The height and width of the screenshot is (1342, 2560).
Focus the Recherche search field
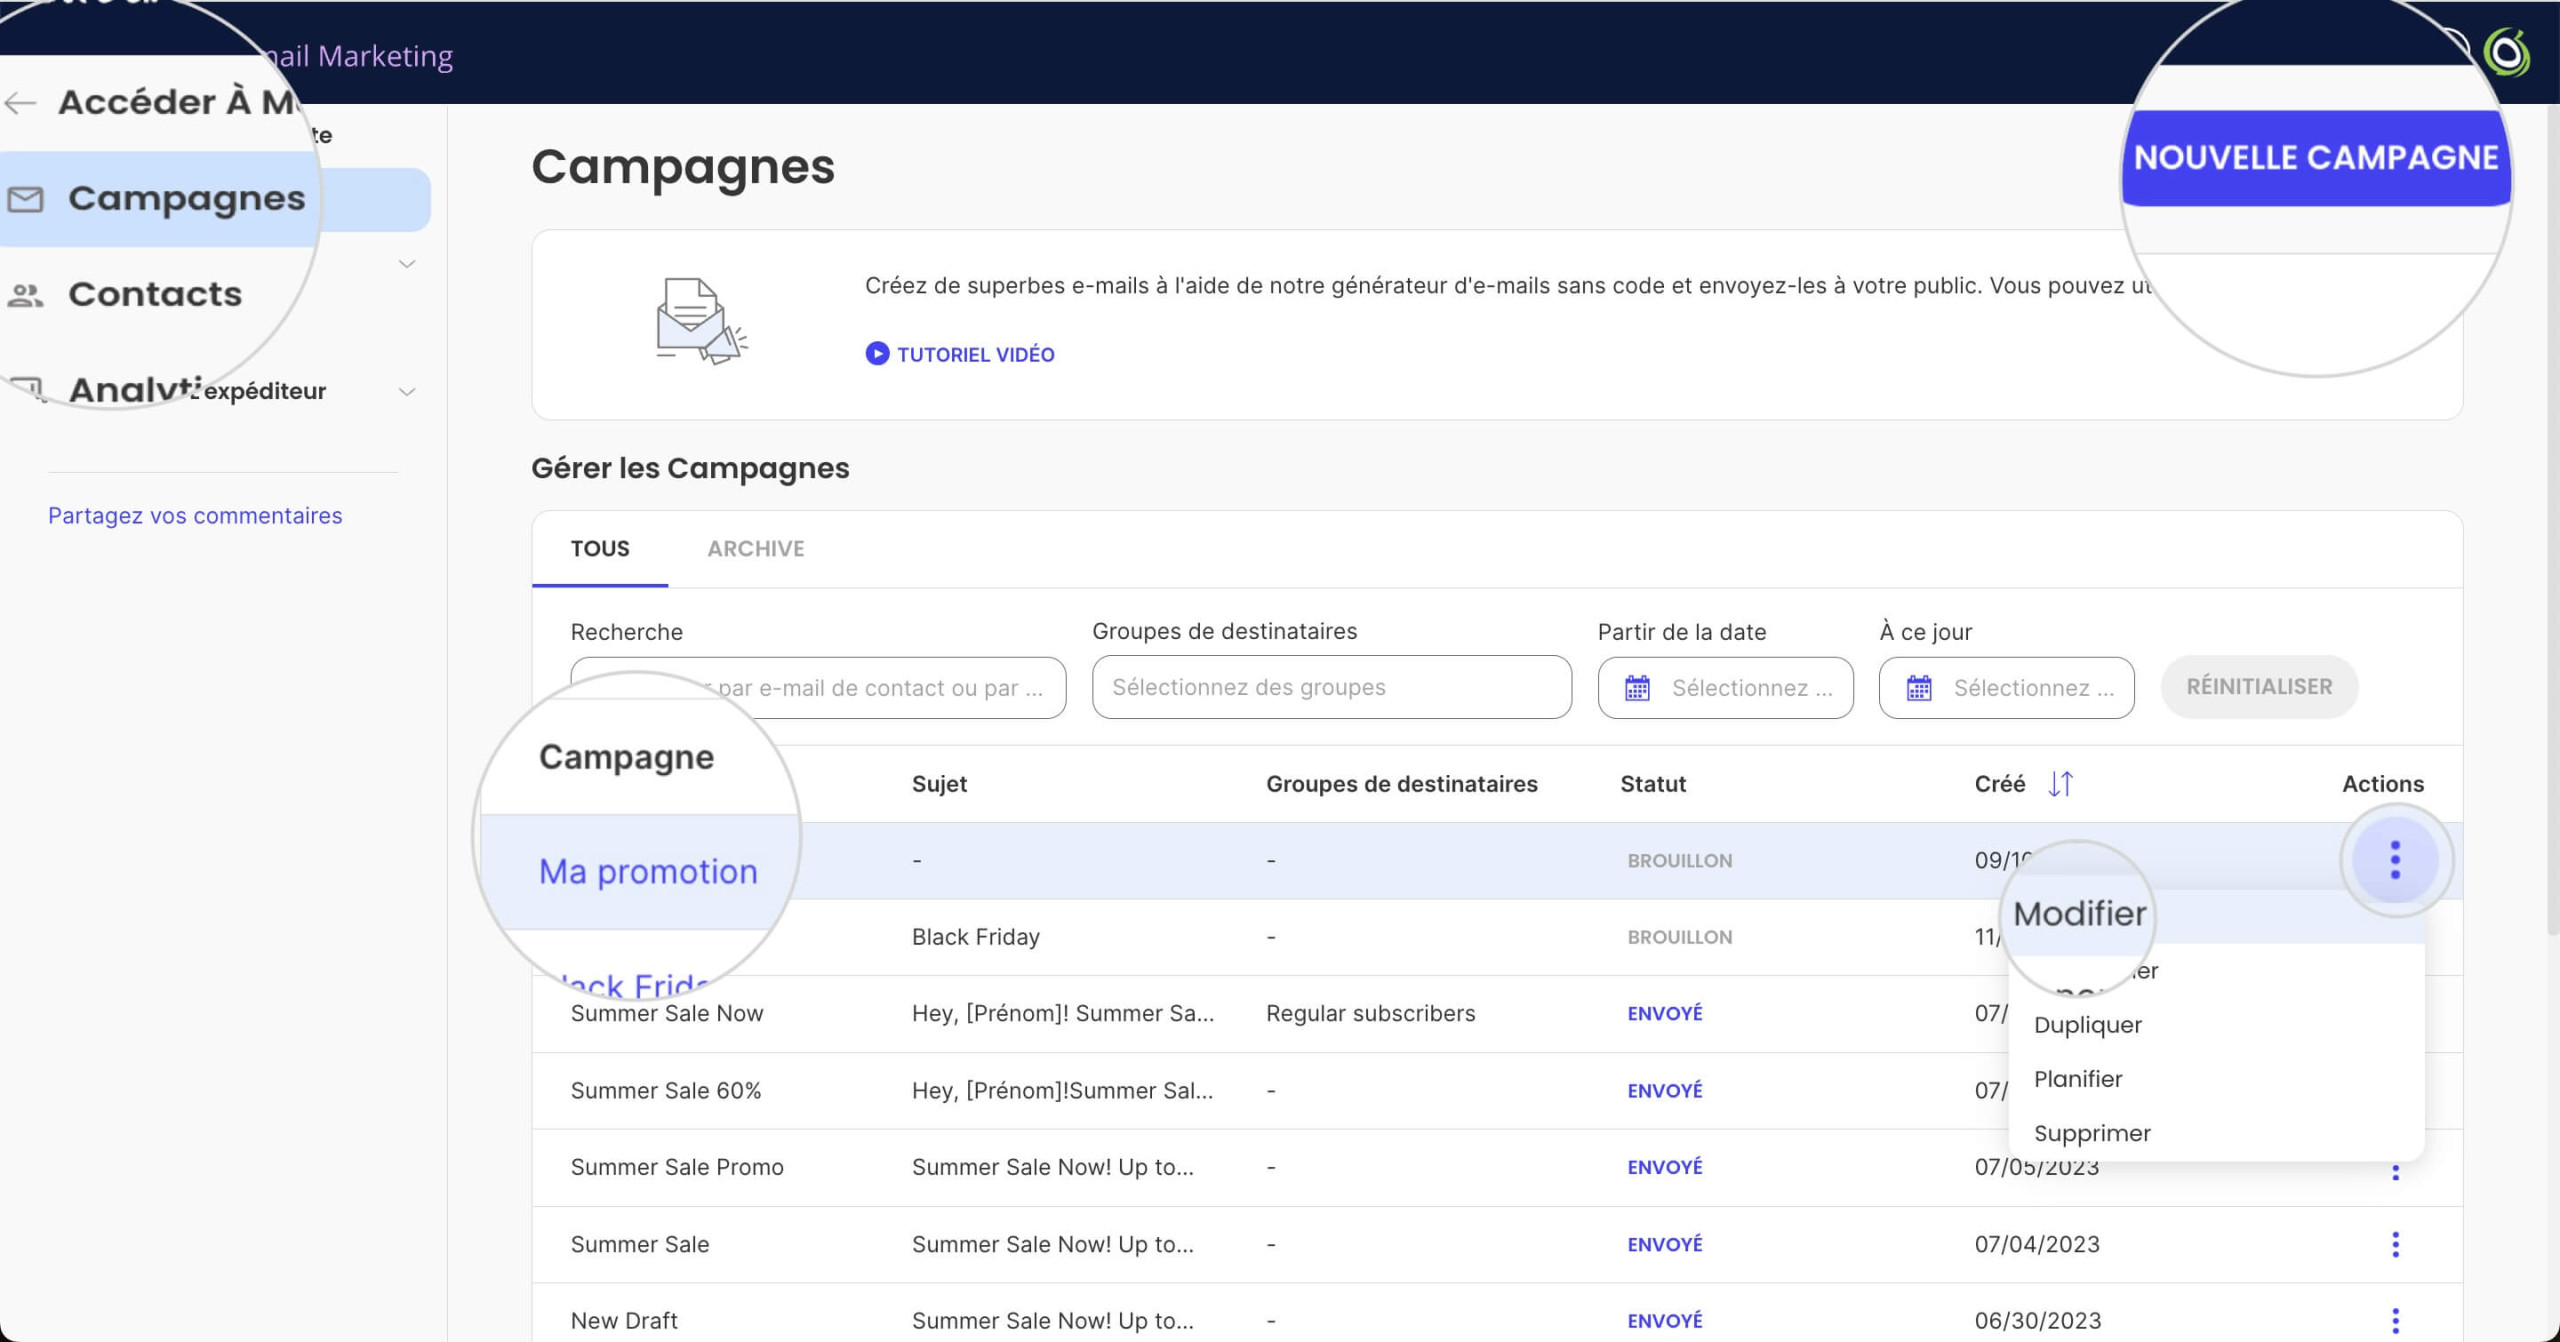tap(818, 688)
